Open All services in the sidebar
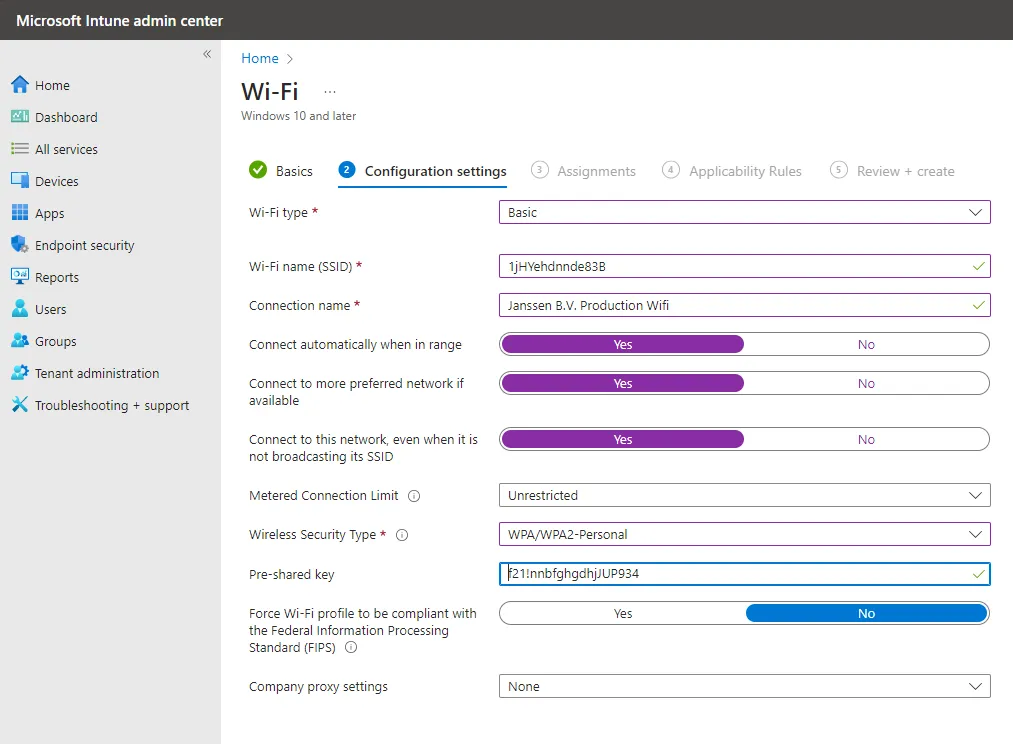This screenshot has width=1013, height=744. (x=66, y=149)
